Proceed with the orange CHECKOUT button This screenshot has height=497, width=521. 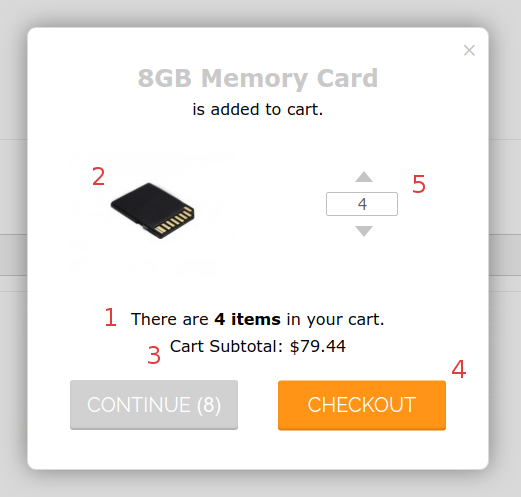pyautogui.click(x=362, y=405)
